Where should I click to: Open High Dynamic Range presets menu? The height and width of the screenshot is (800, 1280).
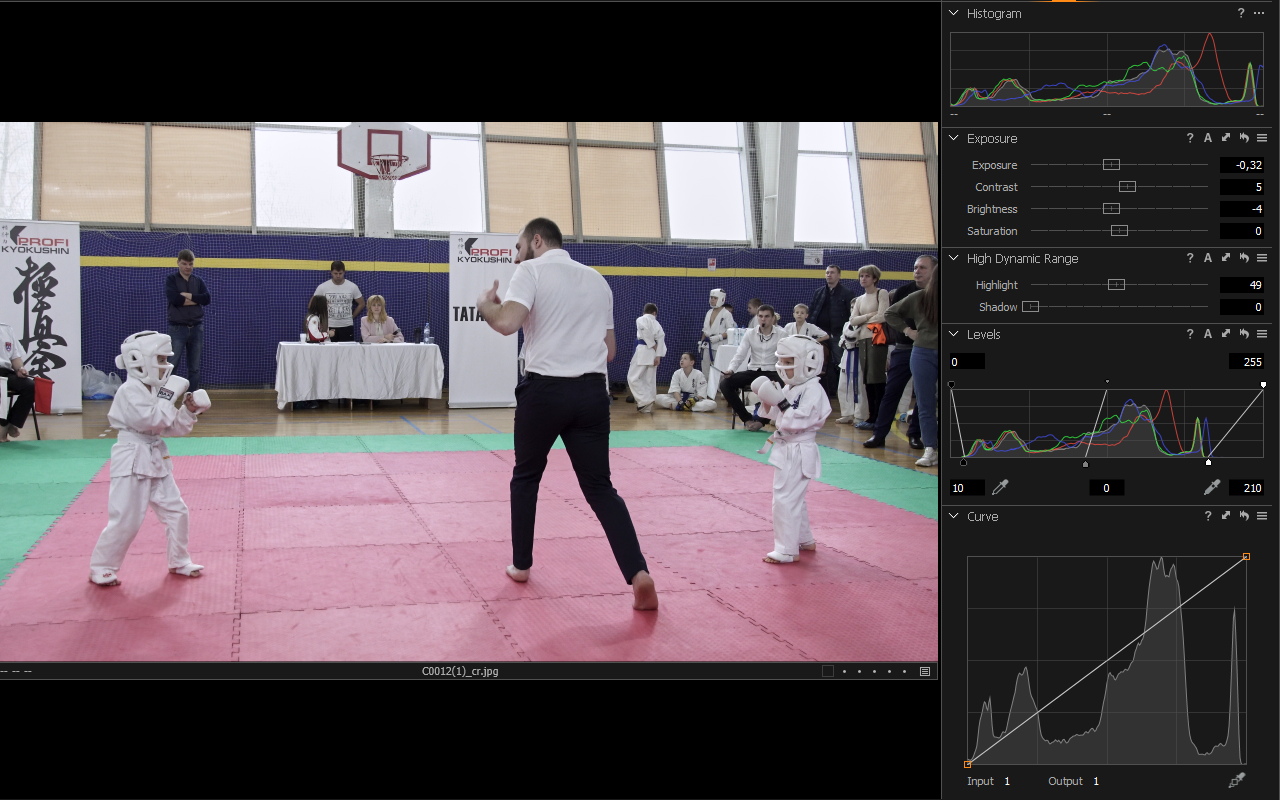(1262, 258)
